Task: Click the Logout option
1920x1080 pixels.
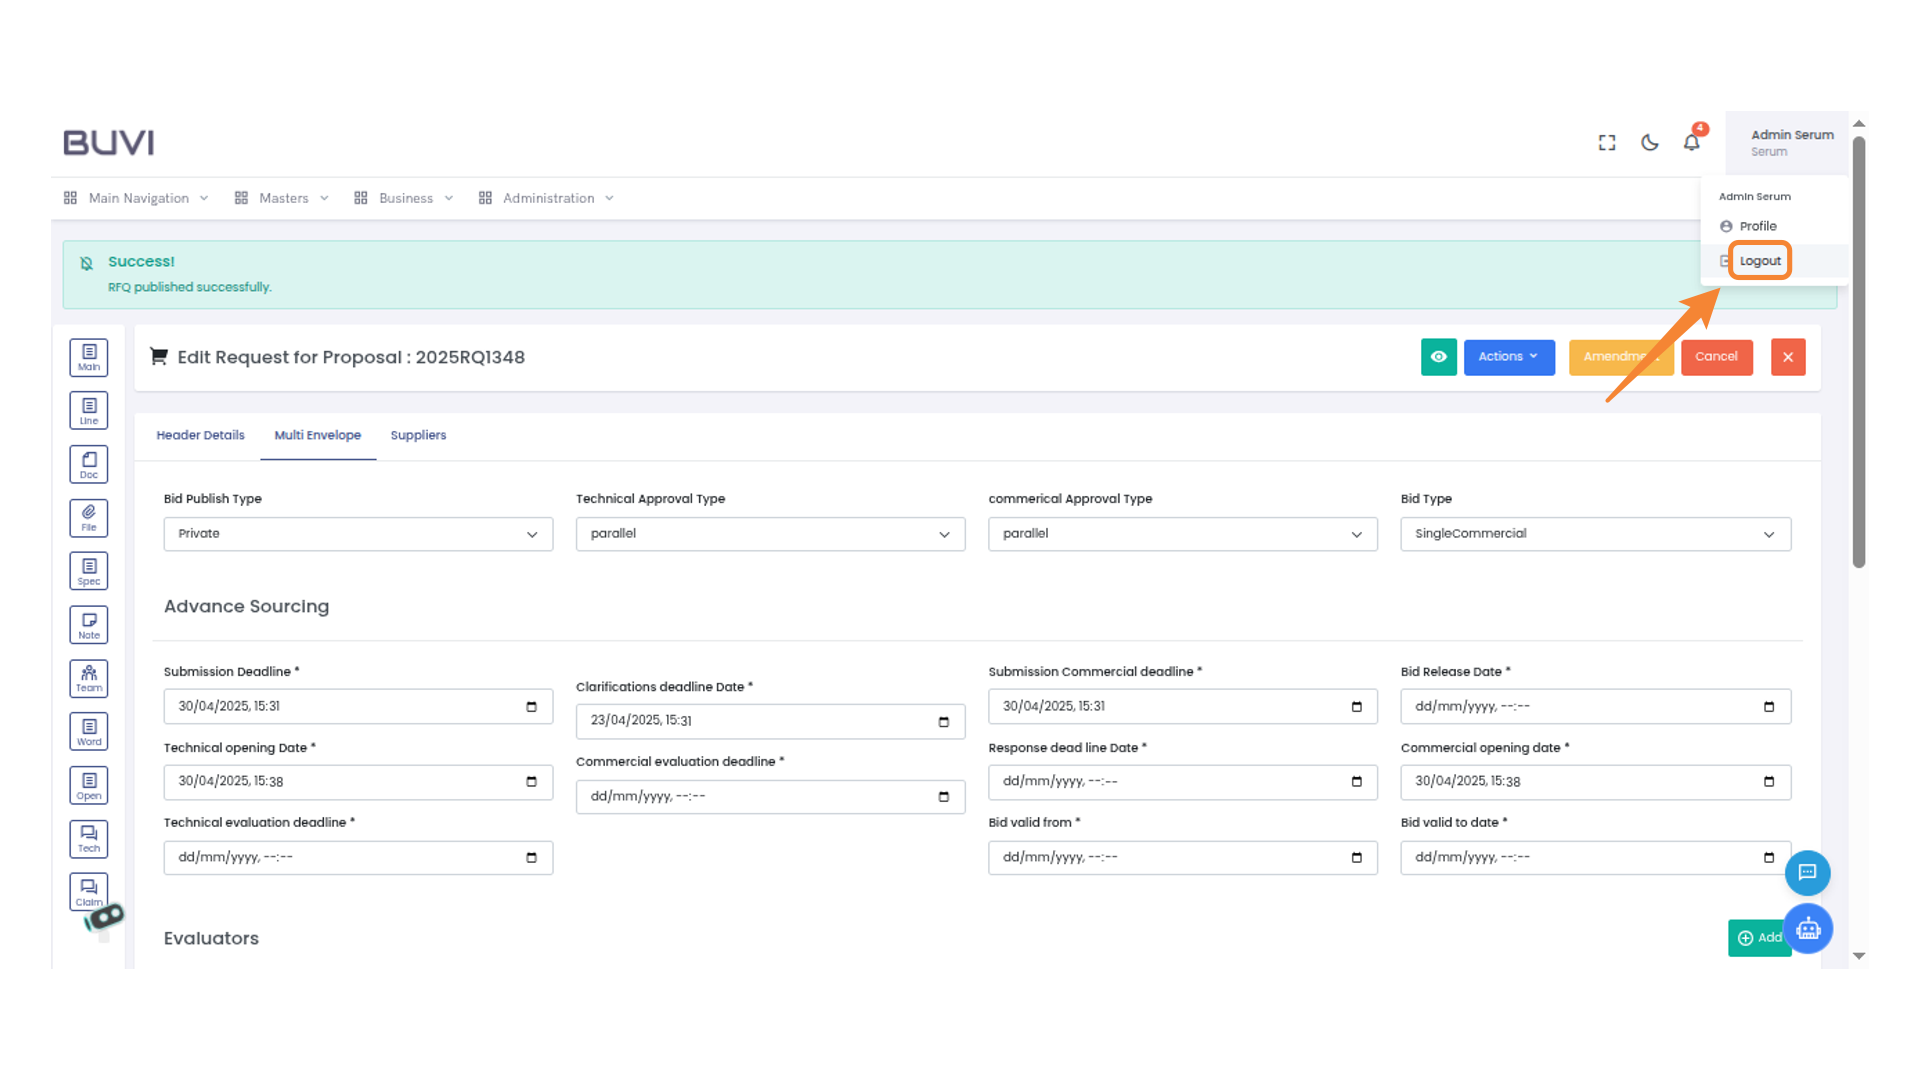Action: (1760, 261)
